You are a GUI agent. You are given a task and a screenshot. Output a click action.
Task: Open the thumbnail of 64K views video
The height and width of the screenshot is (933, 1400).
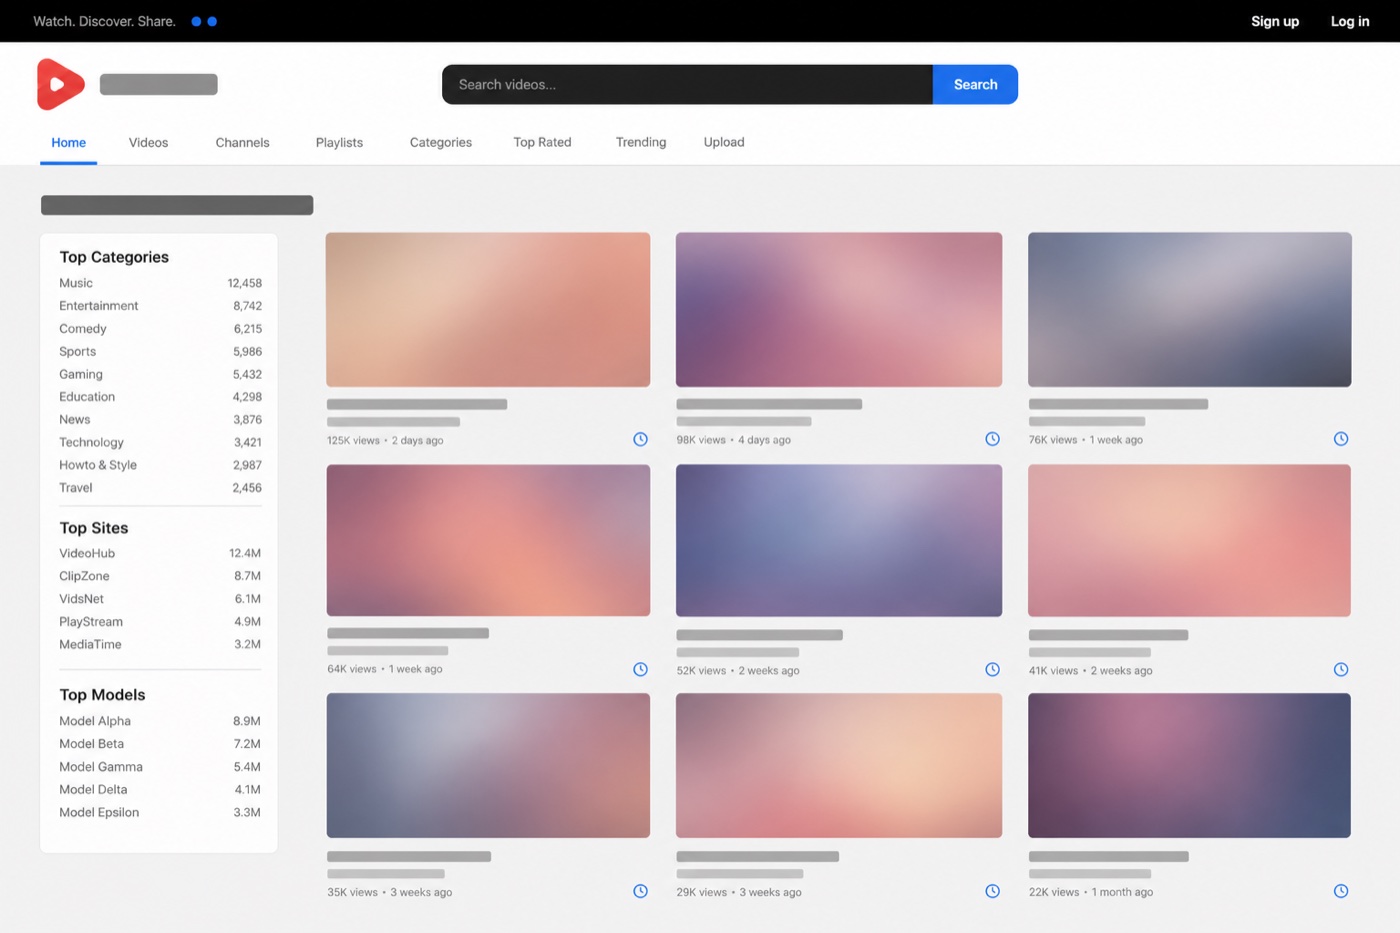[x=488, y=540]
